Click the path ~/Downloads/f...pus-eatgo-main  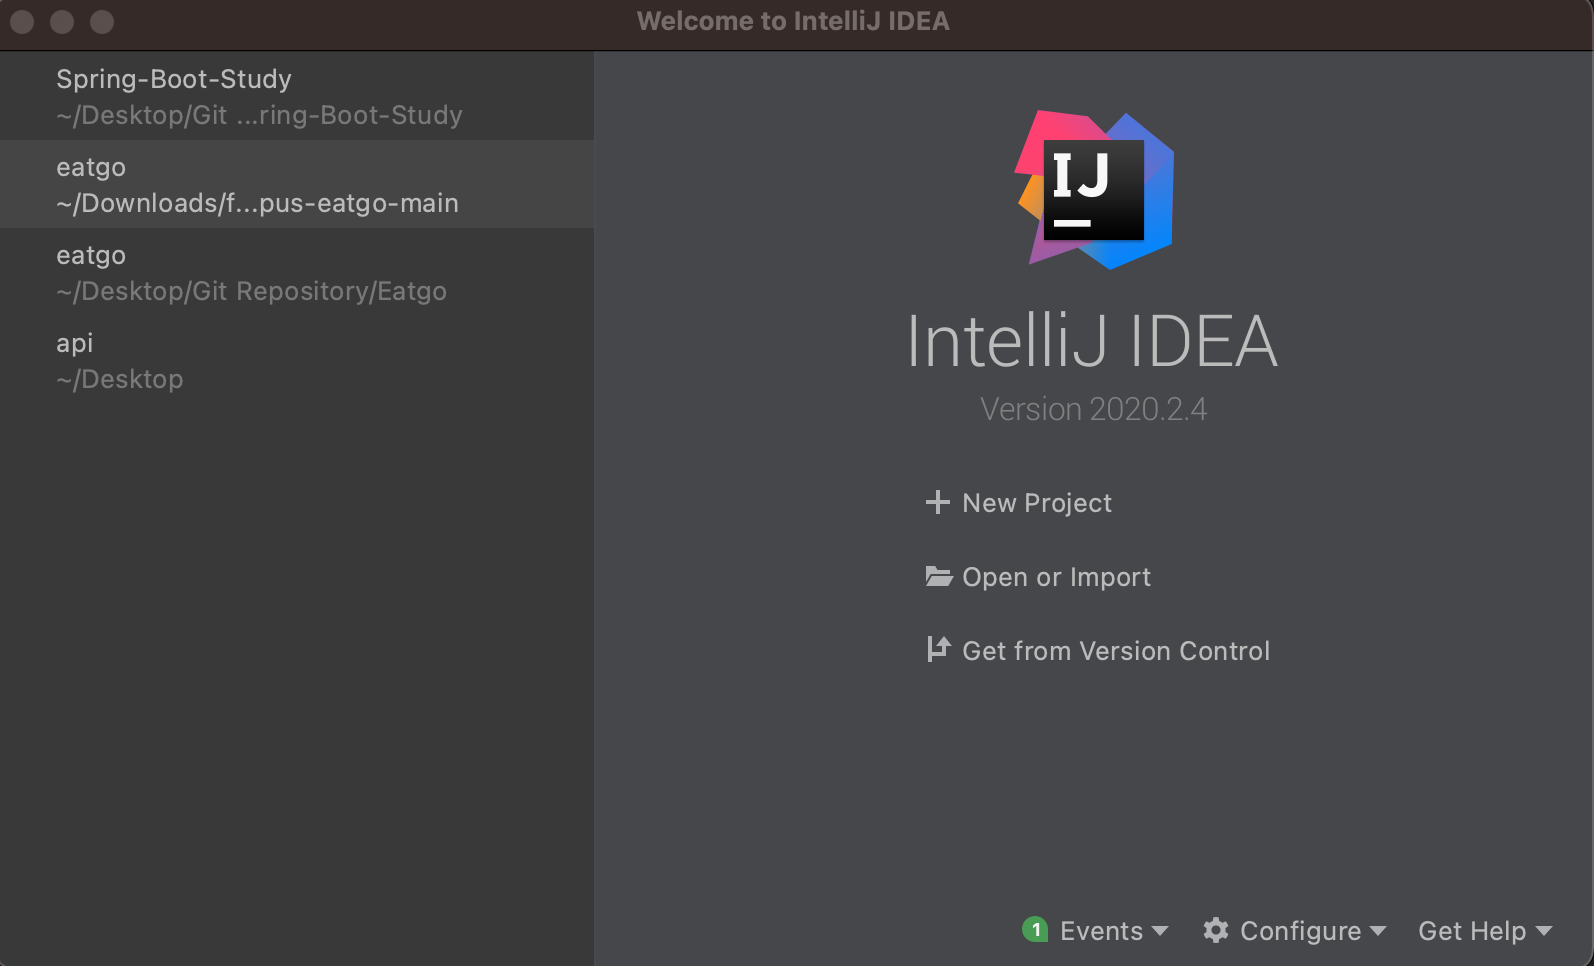click(x=257, y=203)
